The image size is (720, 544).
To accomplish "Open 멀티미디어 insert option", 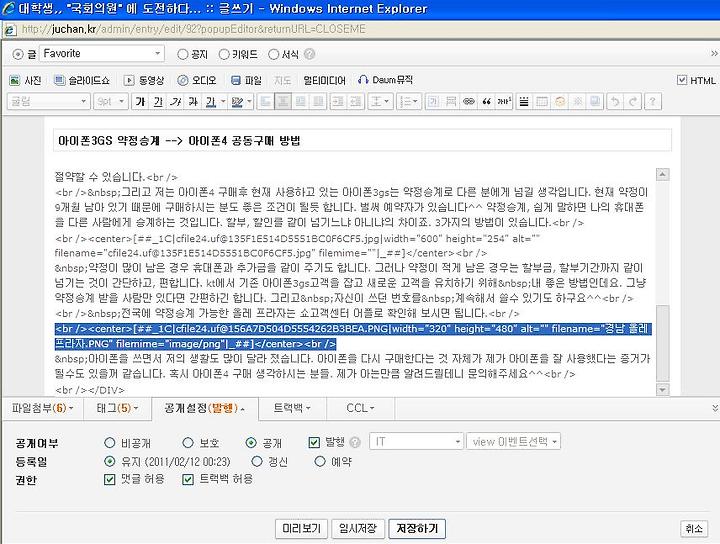I will pyautogui.click(x=324, y=80).
